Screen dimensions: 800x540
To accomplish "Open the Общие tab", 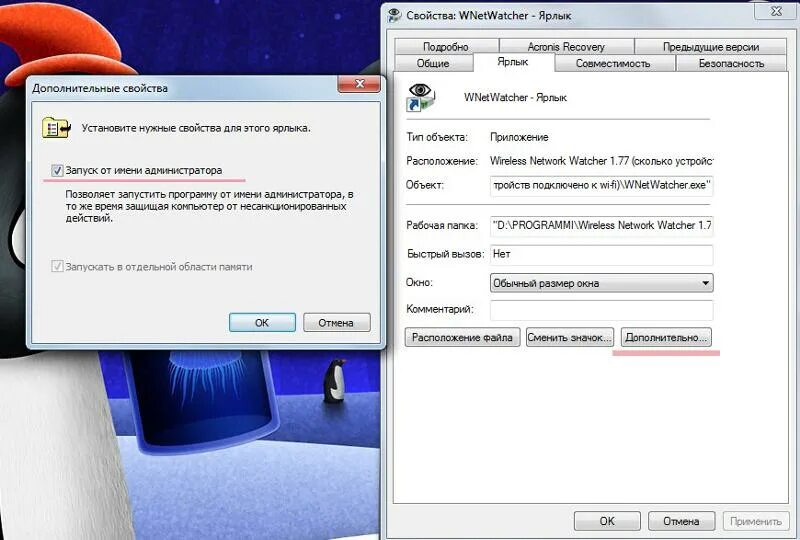I will coord(433,63).
